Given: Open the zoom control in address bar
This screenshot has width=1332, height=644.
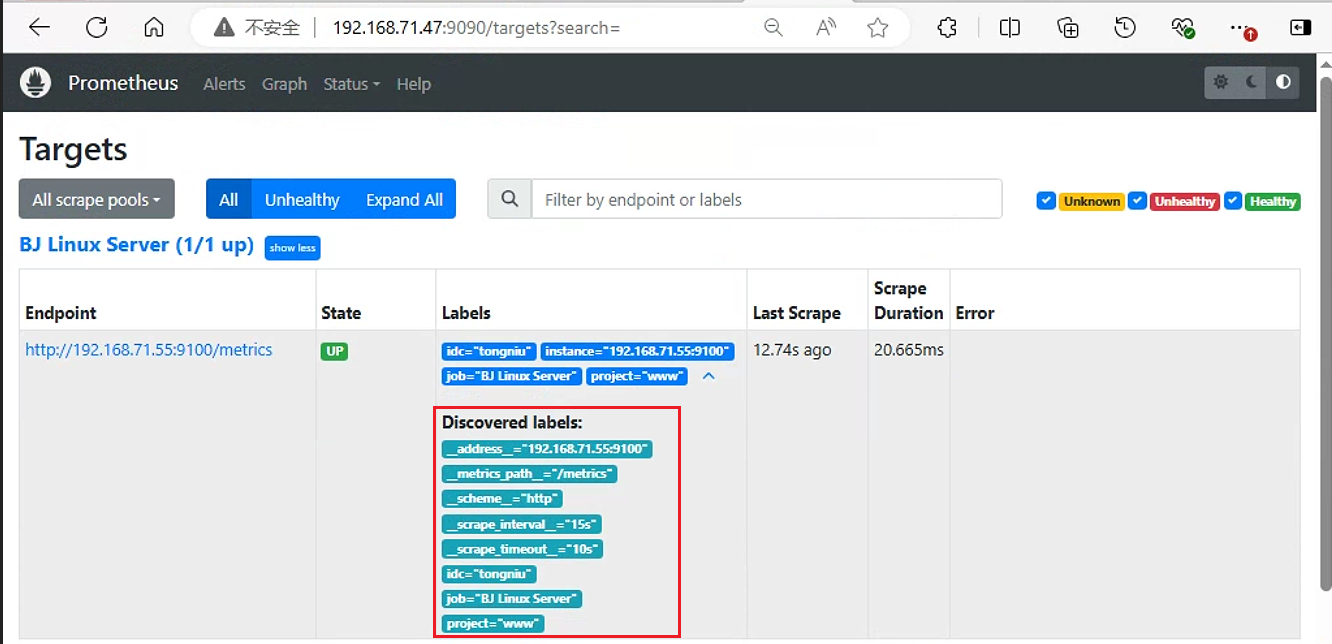Looking at the screenshot, I should pyautogui.click(x=773, y=28).
